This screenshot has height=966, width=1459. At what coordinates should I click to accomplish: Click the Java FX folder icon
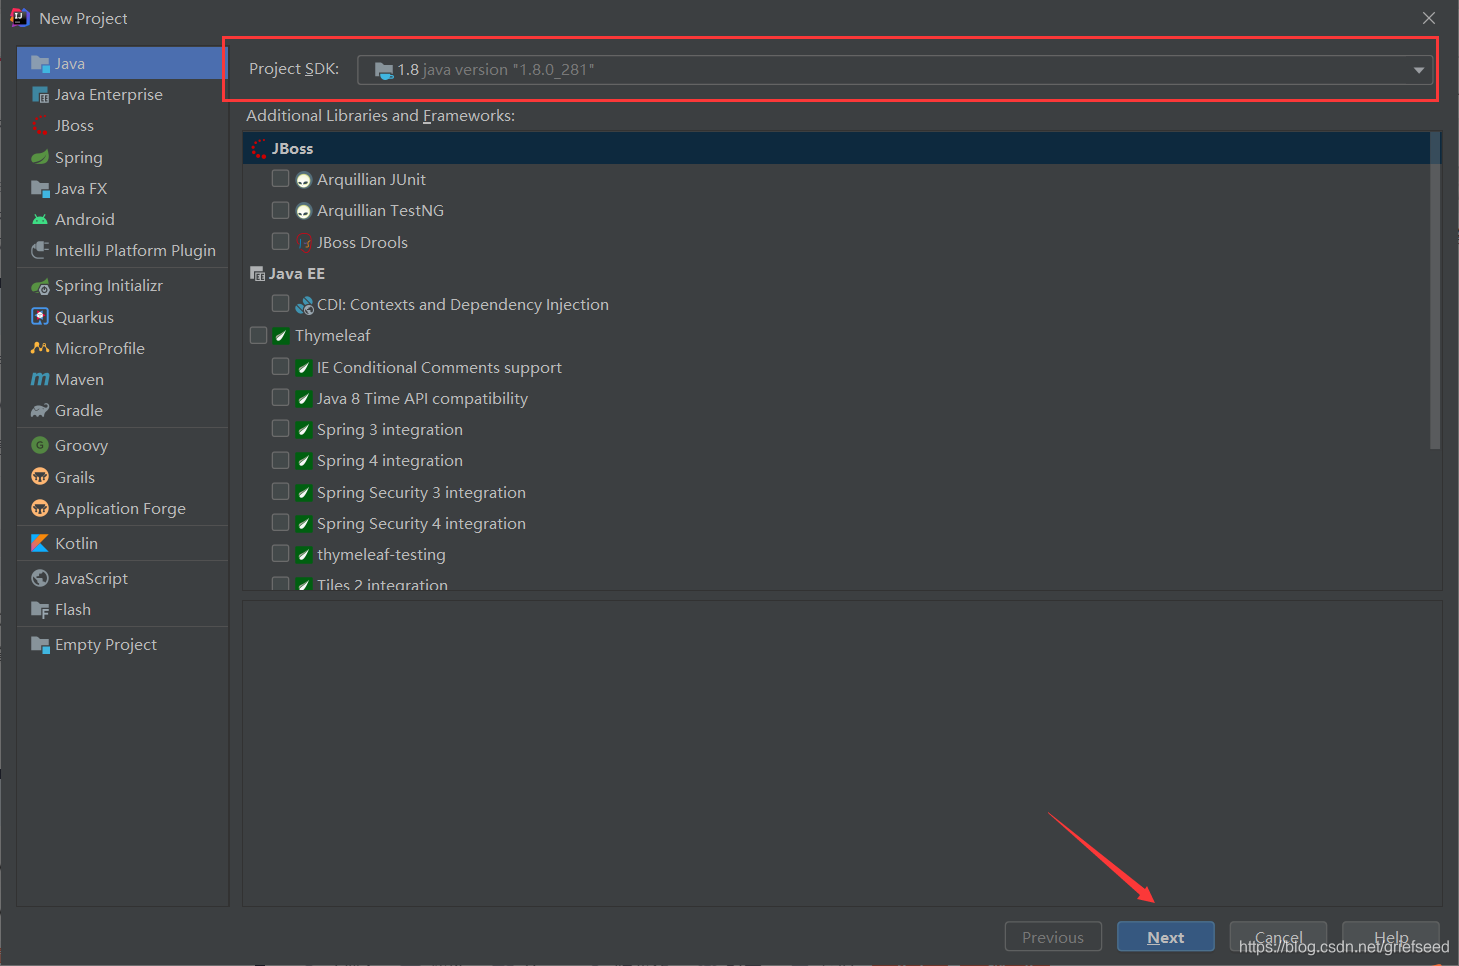(x=40, y=188)
